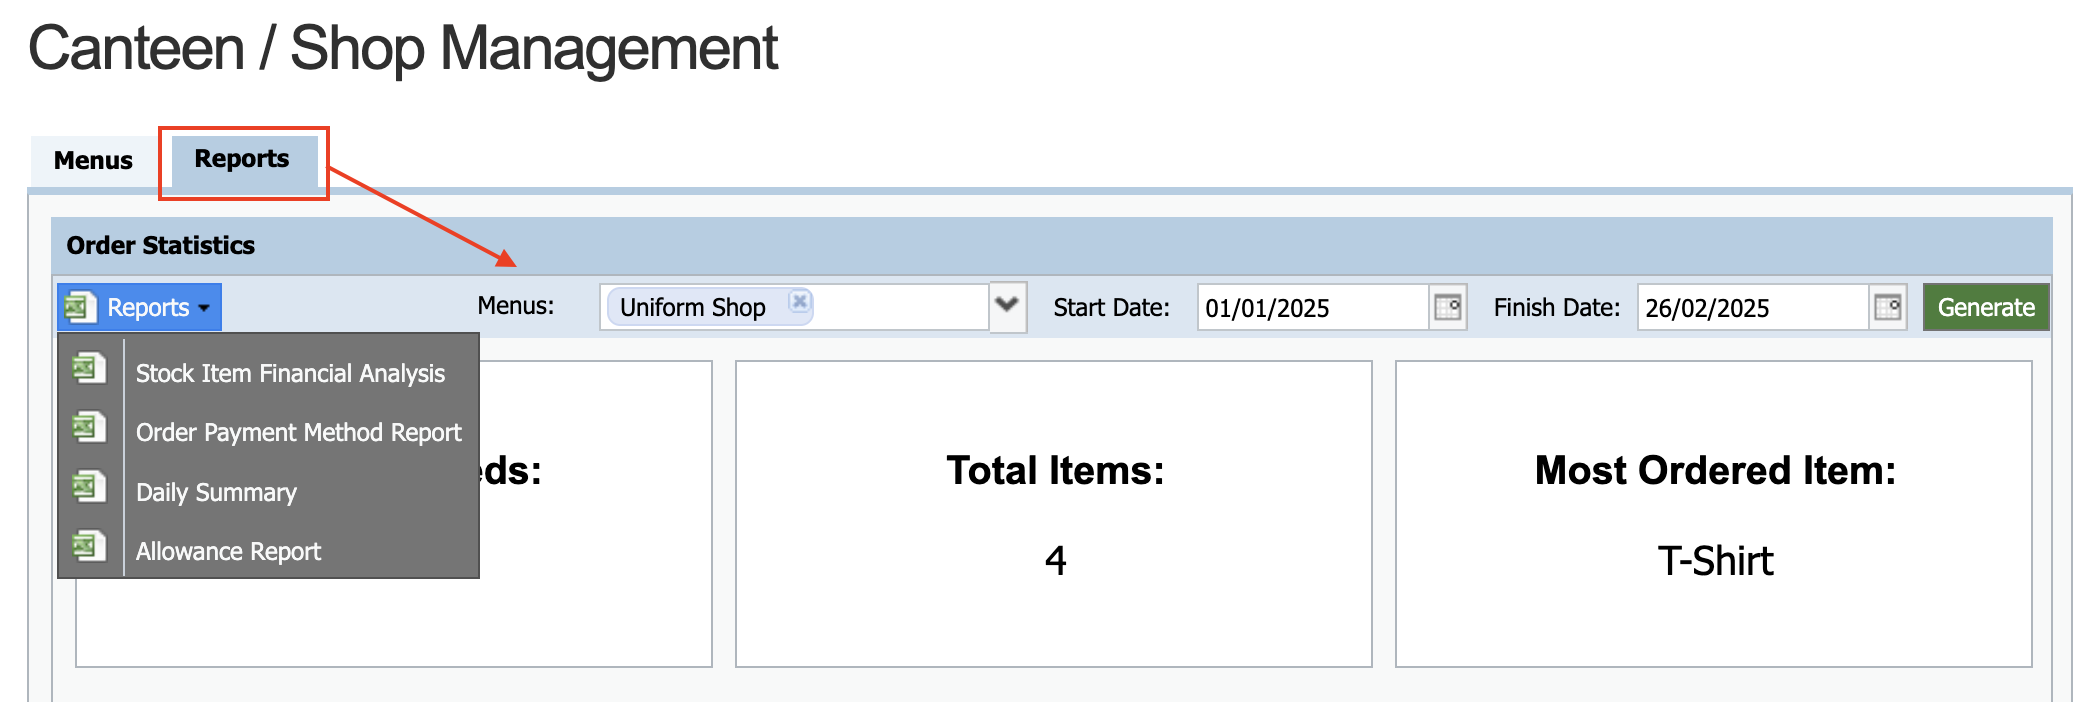Click spreadsheet icon on Reports dropdown button

[81, 307]
